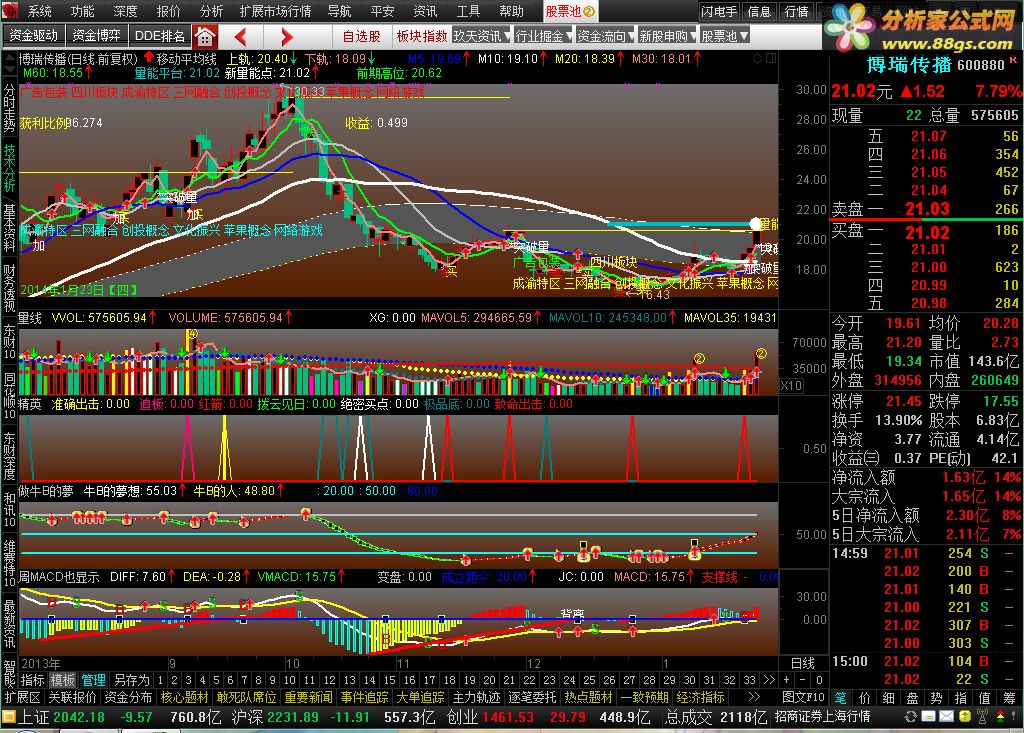1024x733 pixels.
Task: Open the 分析 menu
Action: (x=211, y=11)
